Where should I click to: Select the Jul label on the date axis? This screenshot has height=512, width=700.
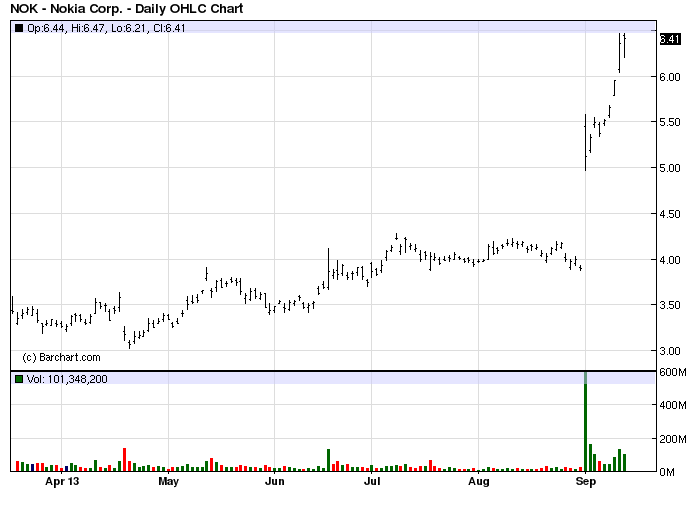pos(372,482)
